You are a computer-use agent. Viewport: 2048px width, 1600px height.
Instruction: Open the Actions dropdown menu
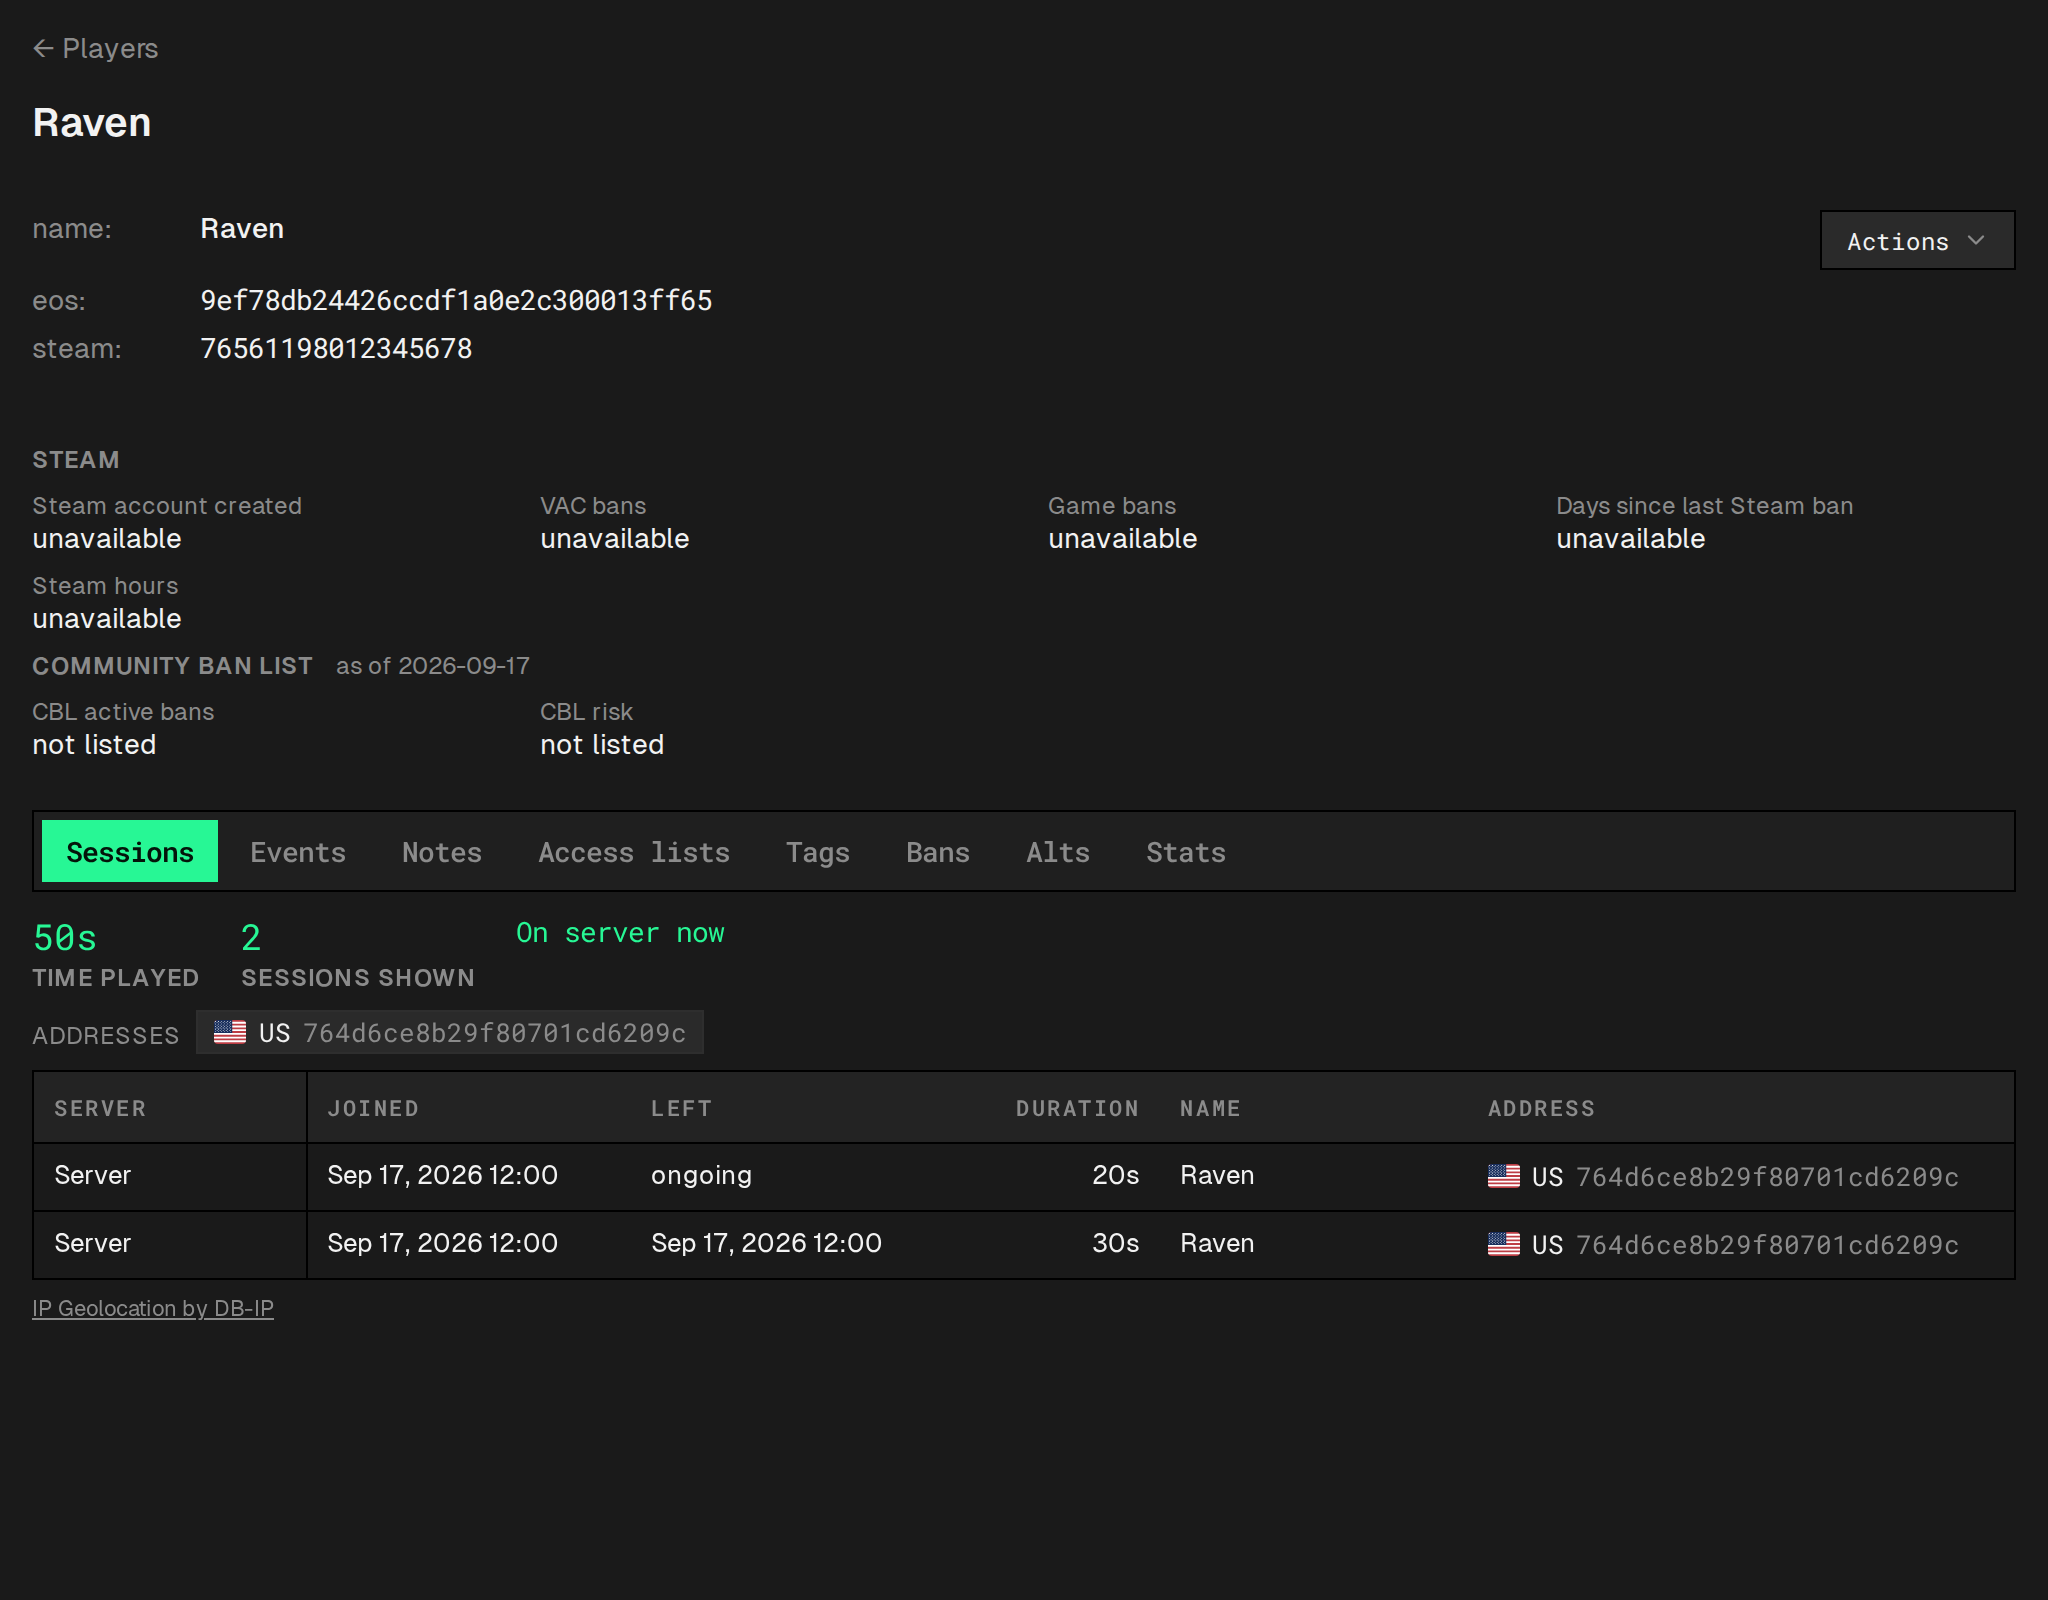point(1917,240)
